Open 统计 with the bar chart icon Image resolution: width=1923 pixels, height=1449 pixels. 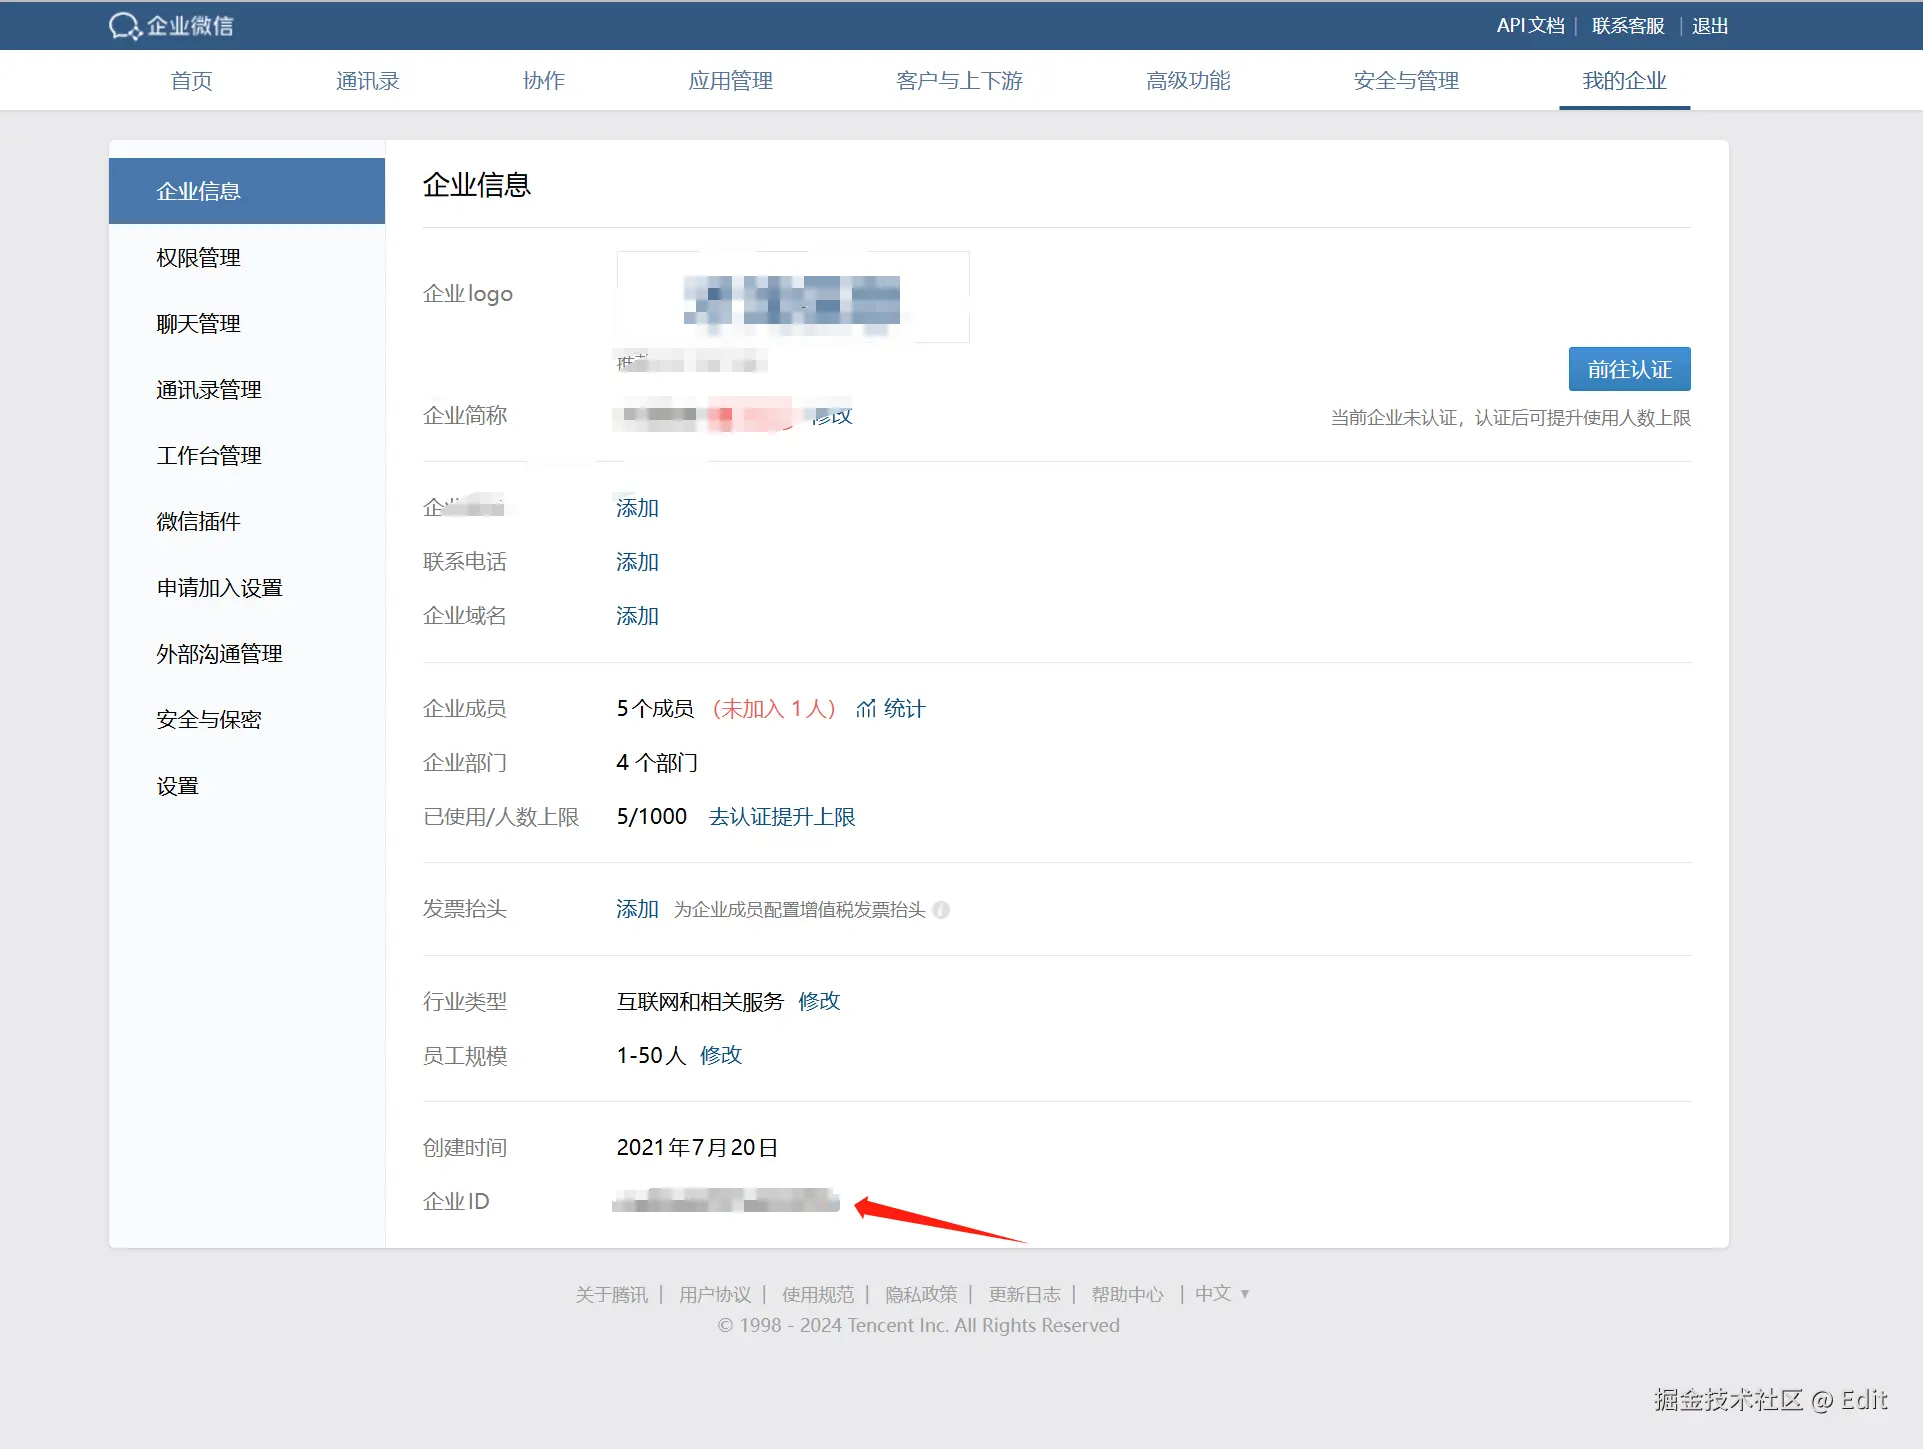pyautogui.click(x=889, y=708)
